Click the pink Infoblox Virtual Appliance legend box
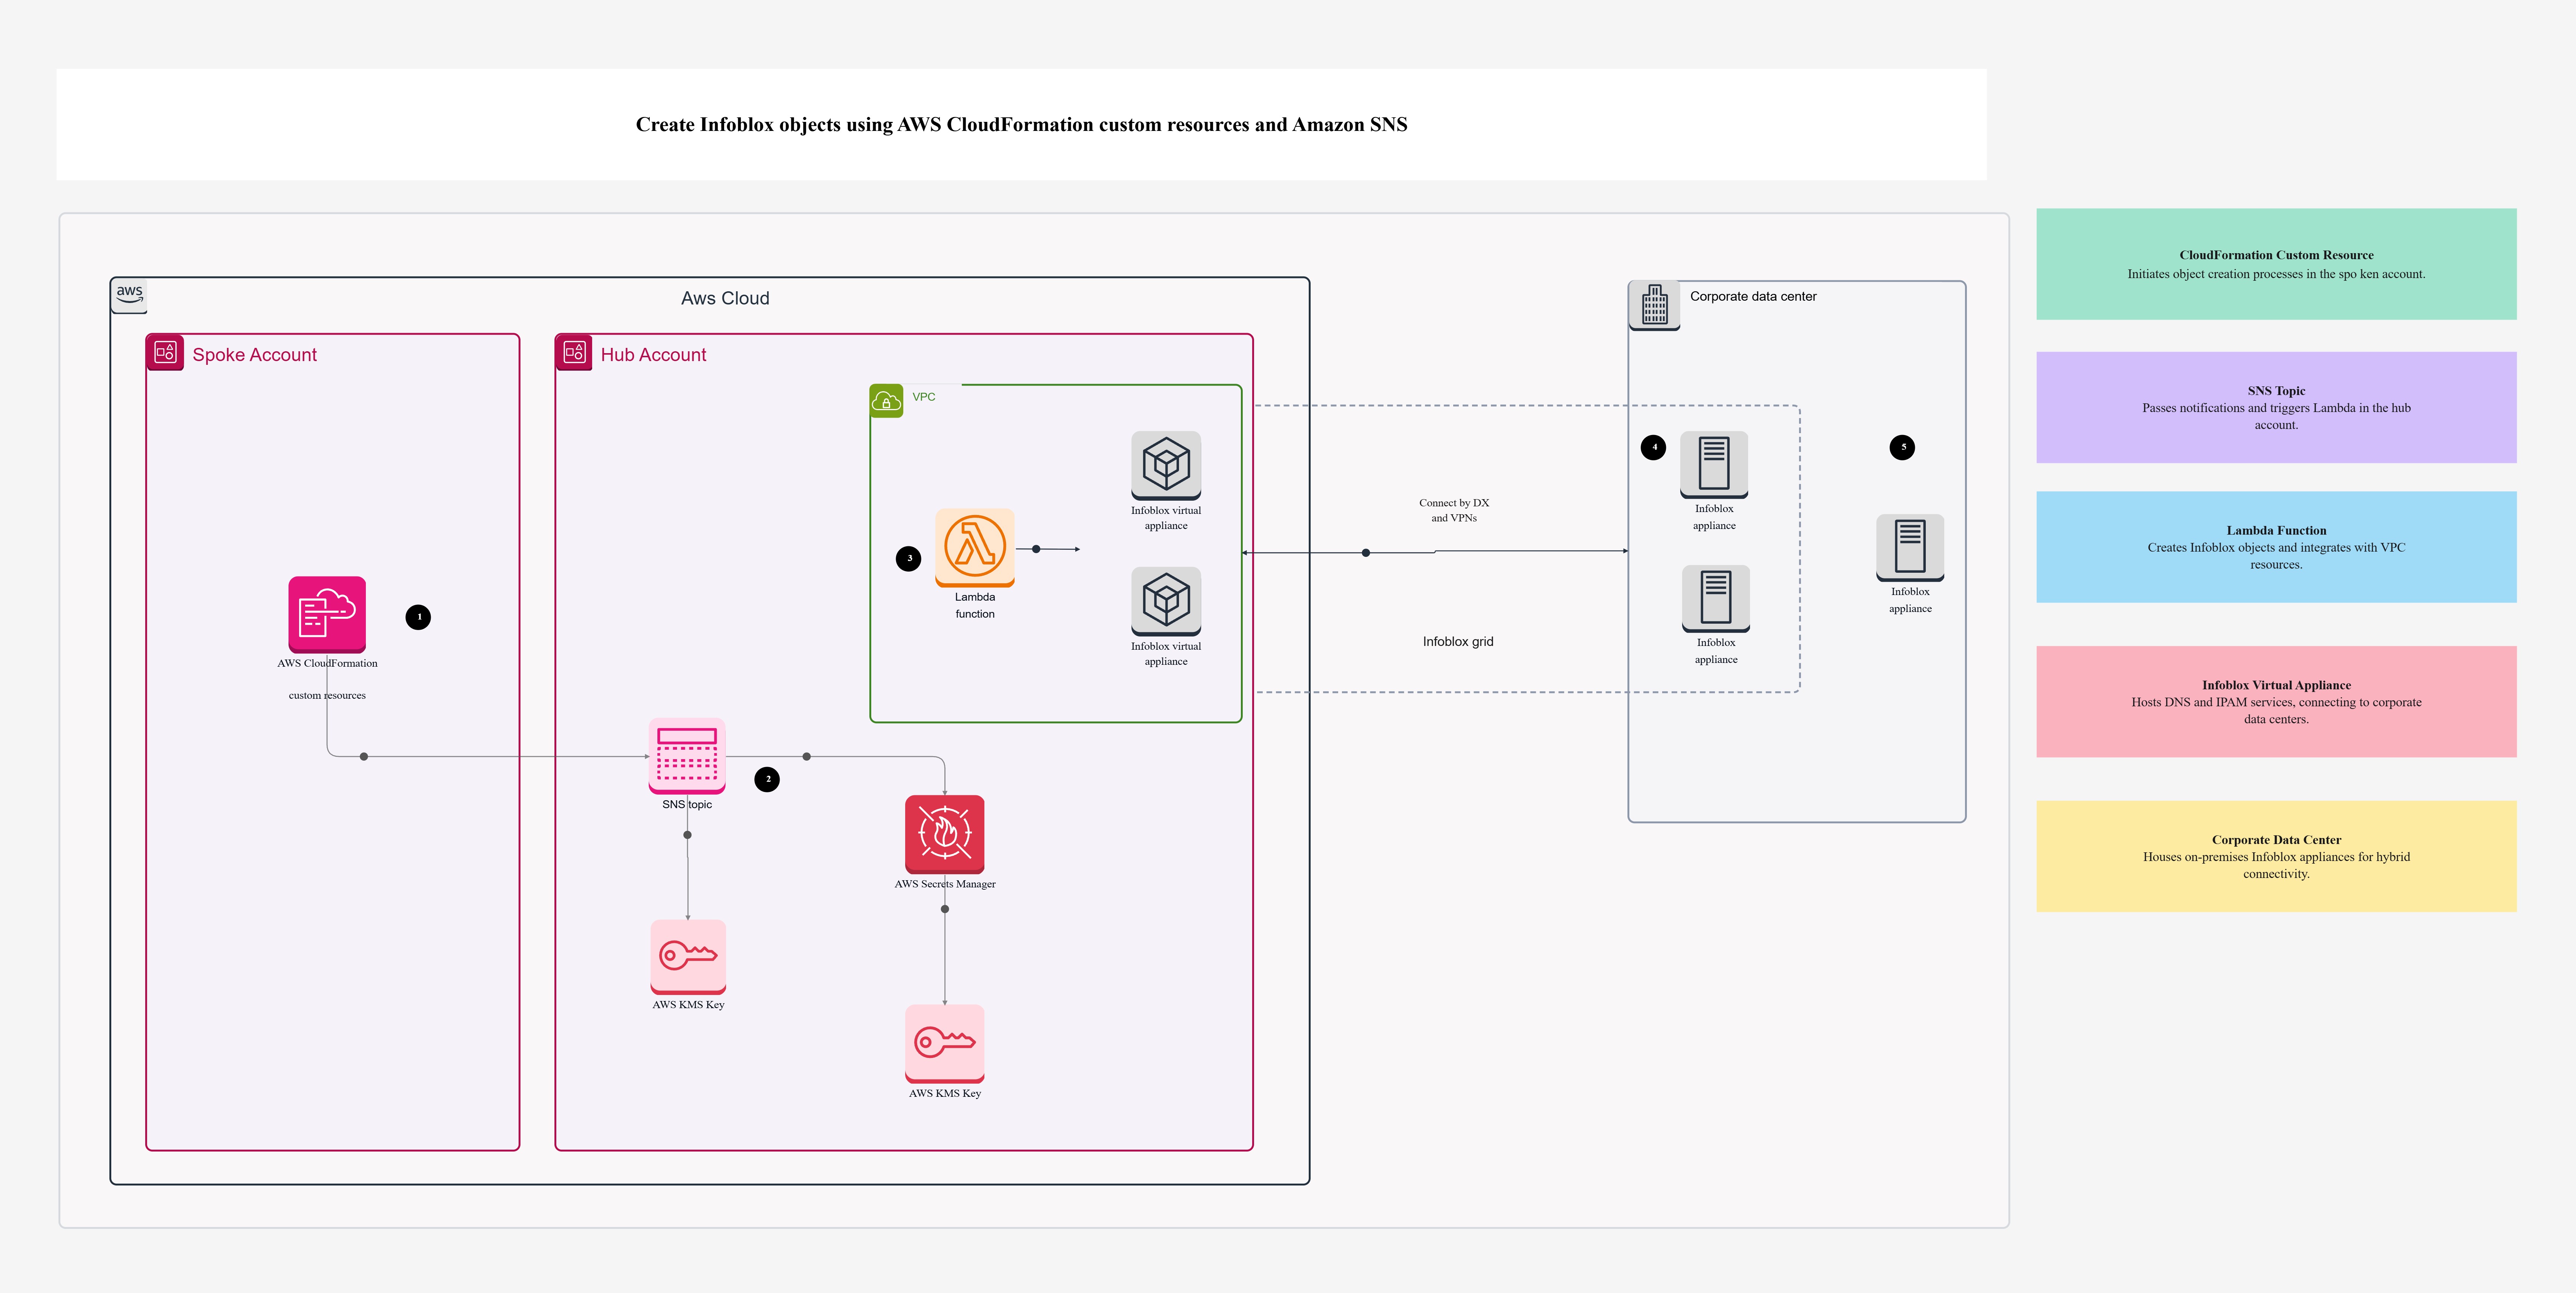The height and width of the screenshot is (1293, 2576). pos(2276,701)
